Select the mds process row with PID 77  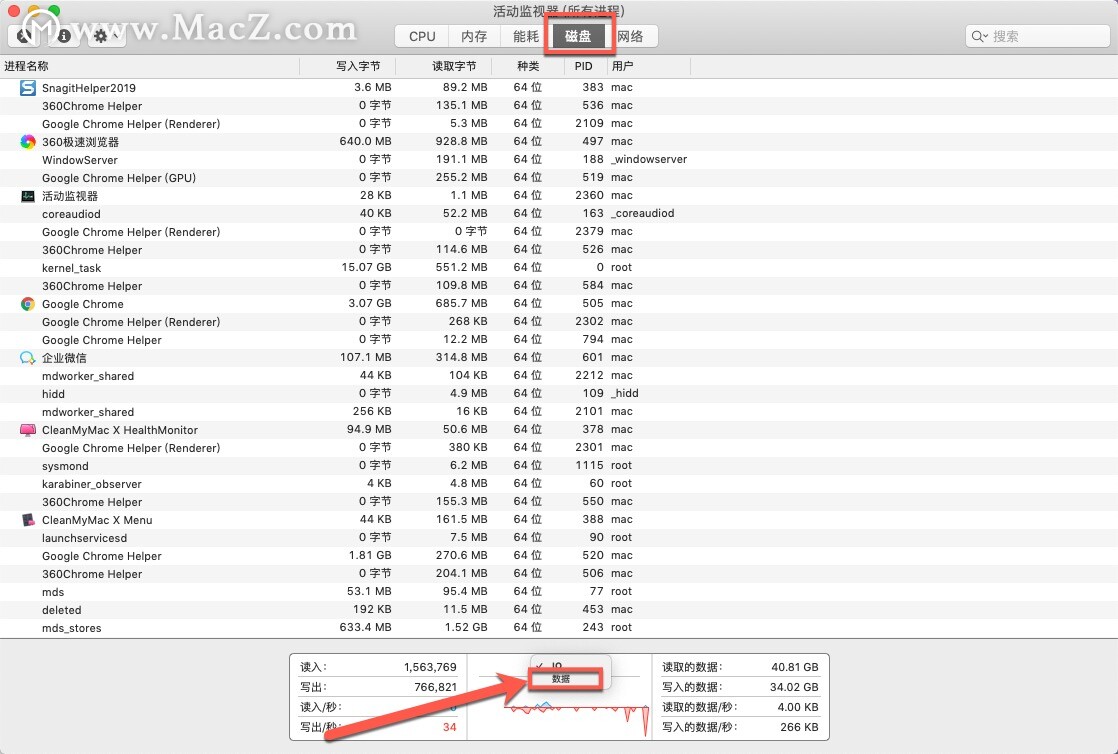tap(559, 592)
